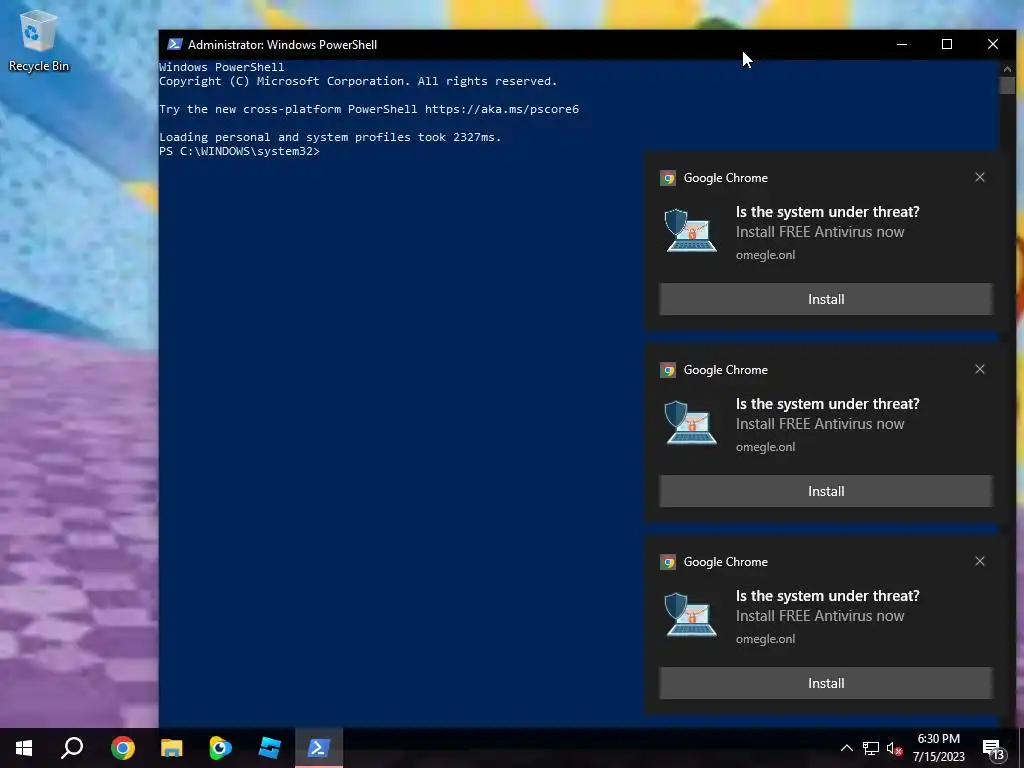Open the Recycle Bin desktop icon

point(38,40)
